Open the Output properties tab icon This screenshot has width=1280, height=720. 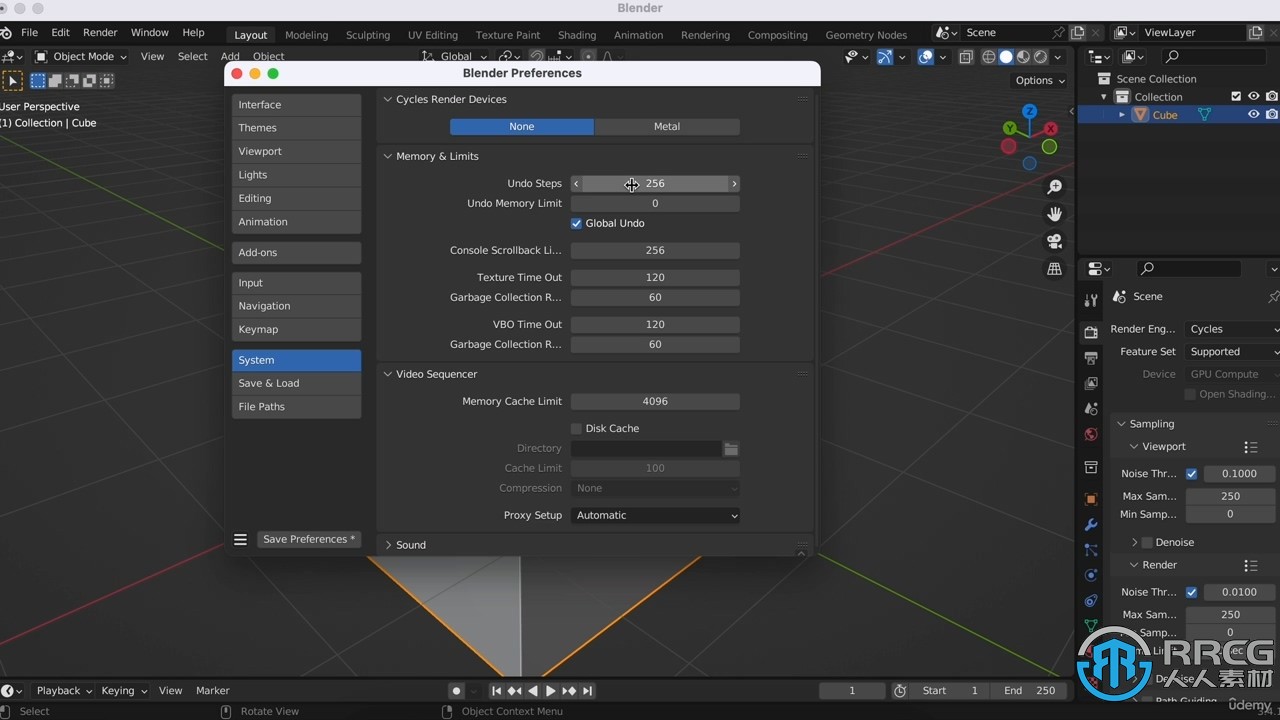click(1091, 358)
